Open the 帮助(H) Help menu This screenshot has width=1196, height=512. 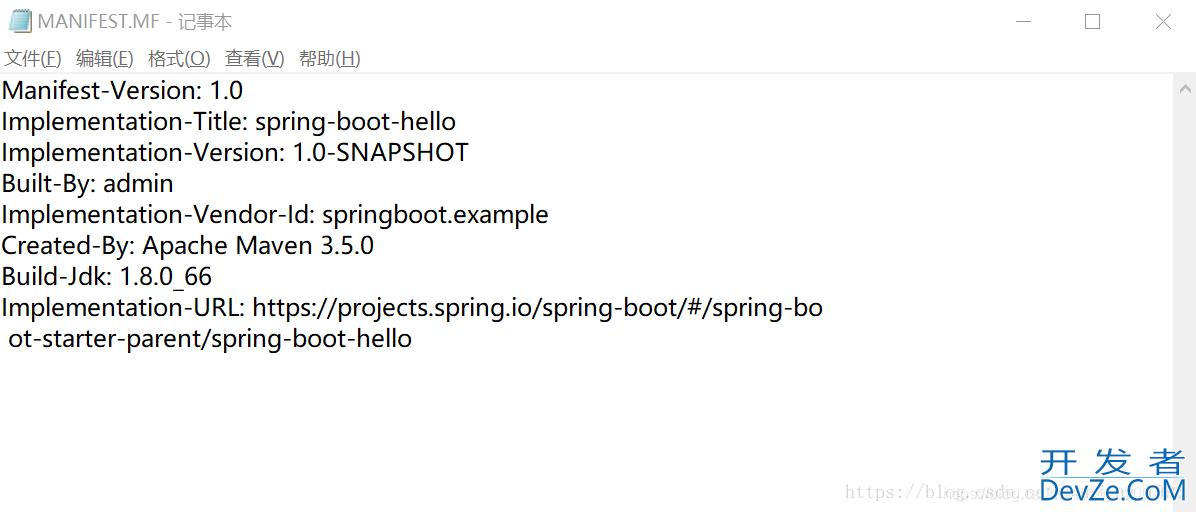[x=330, y=59]
